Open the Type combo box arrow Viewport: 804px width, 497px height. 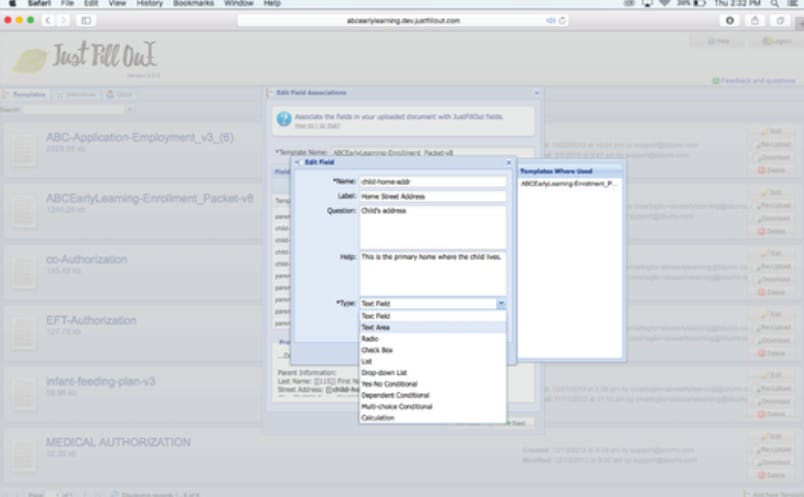tap(501, 304)
